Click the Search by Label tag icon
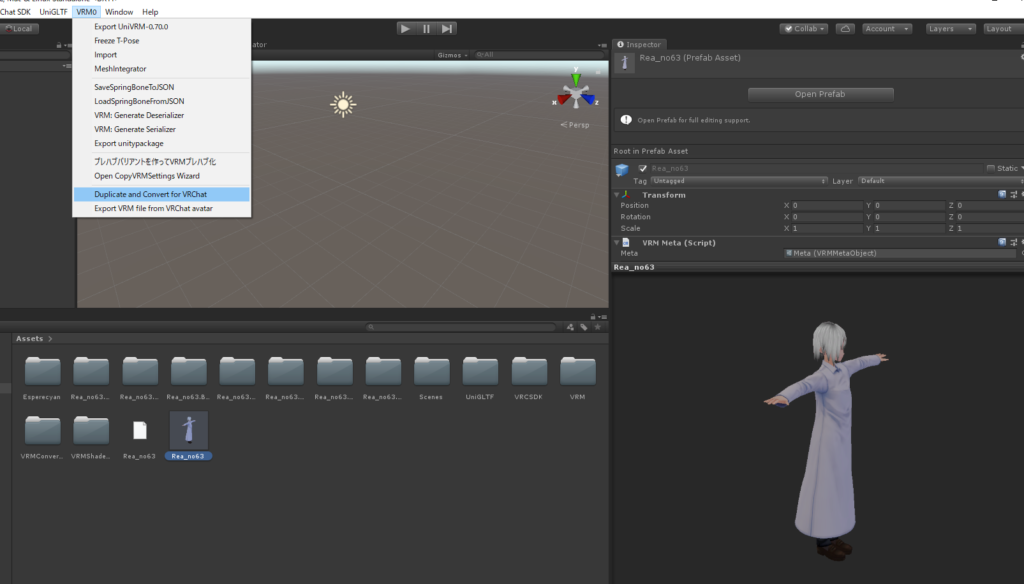Image resolution: width=1024 pixels, height=584 pixels. click(584, 327)
